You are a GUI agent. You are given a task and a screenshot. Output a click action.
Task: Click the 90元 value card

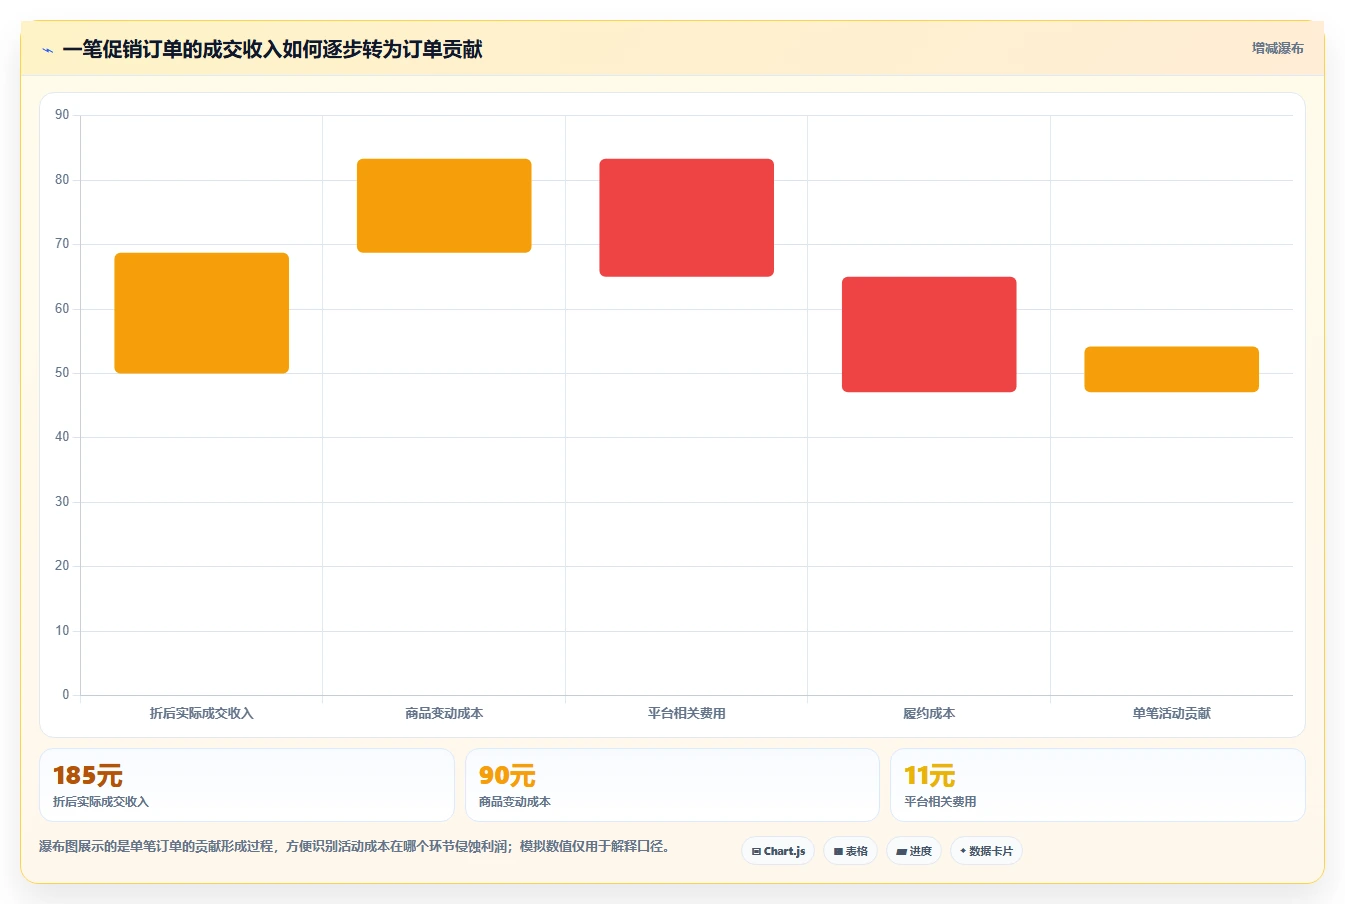coord(672,785)
